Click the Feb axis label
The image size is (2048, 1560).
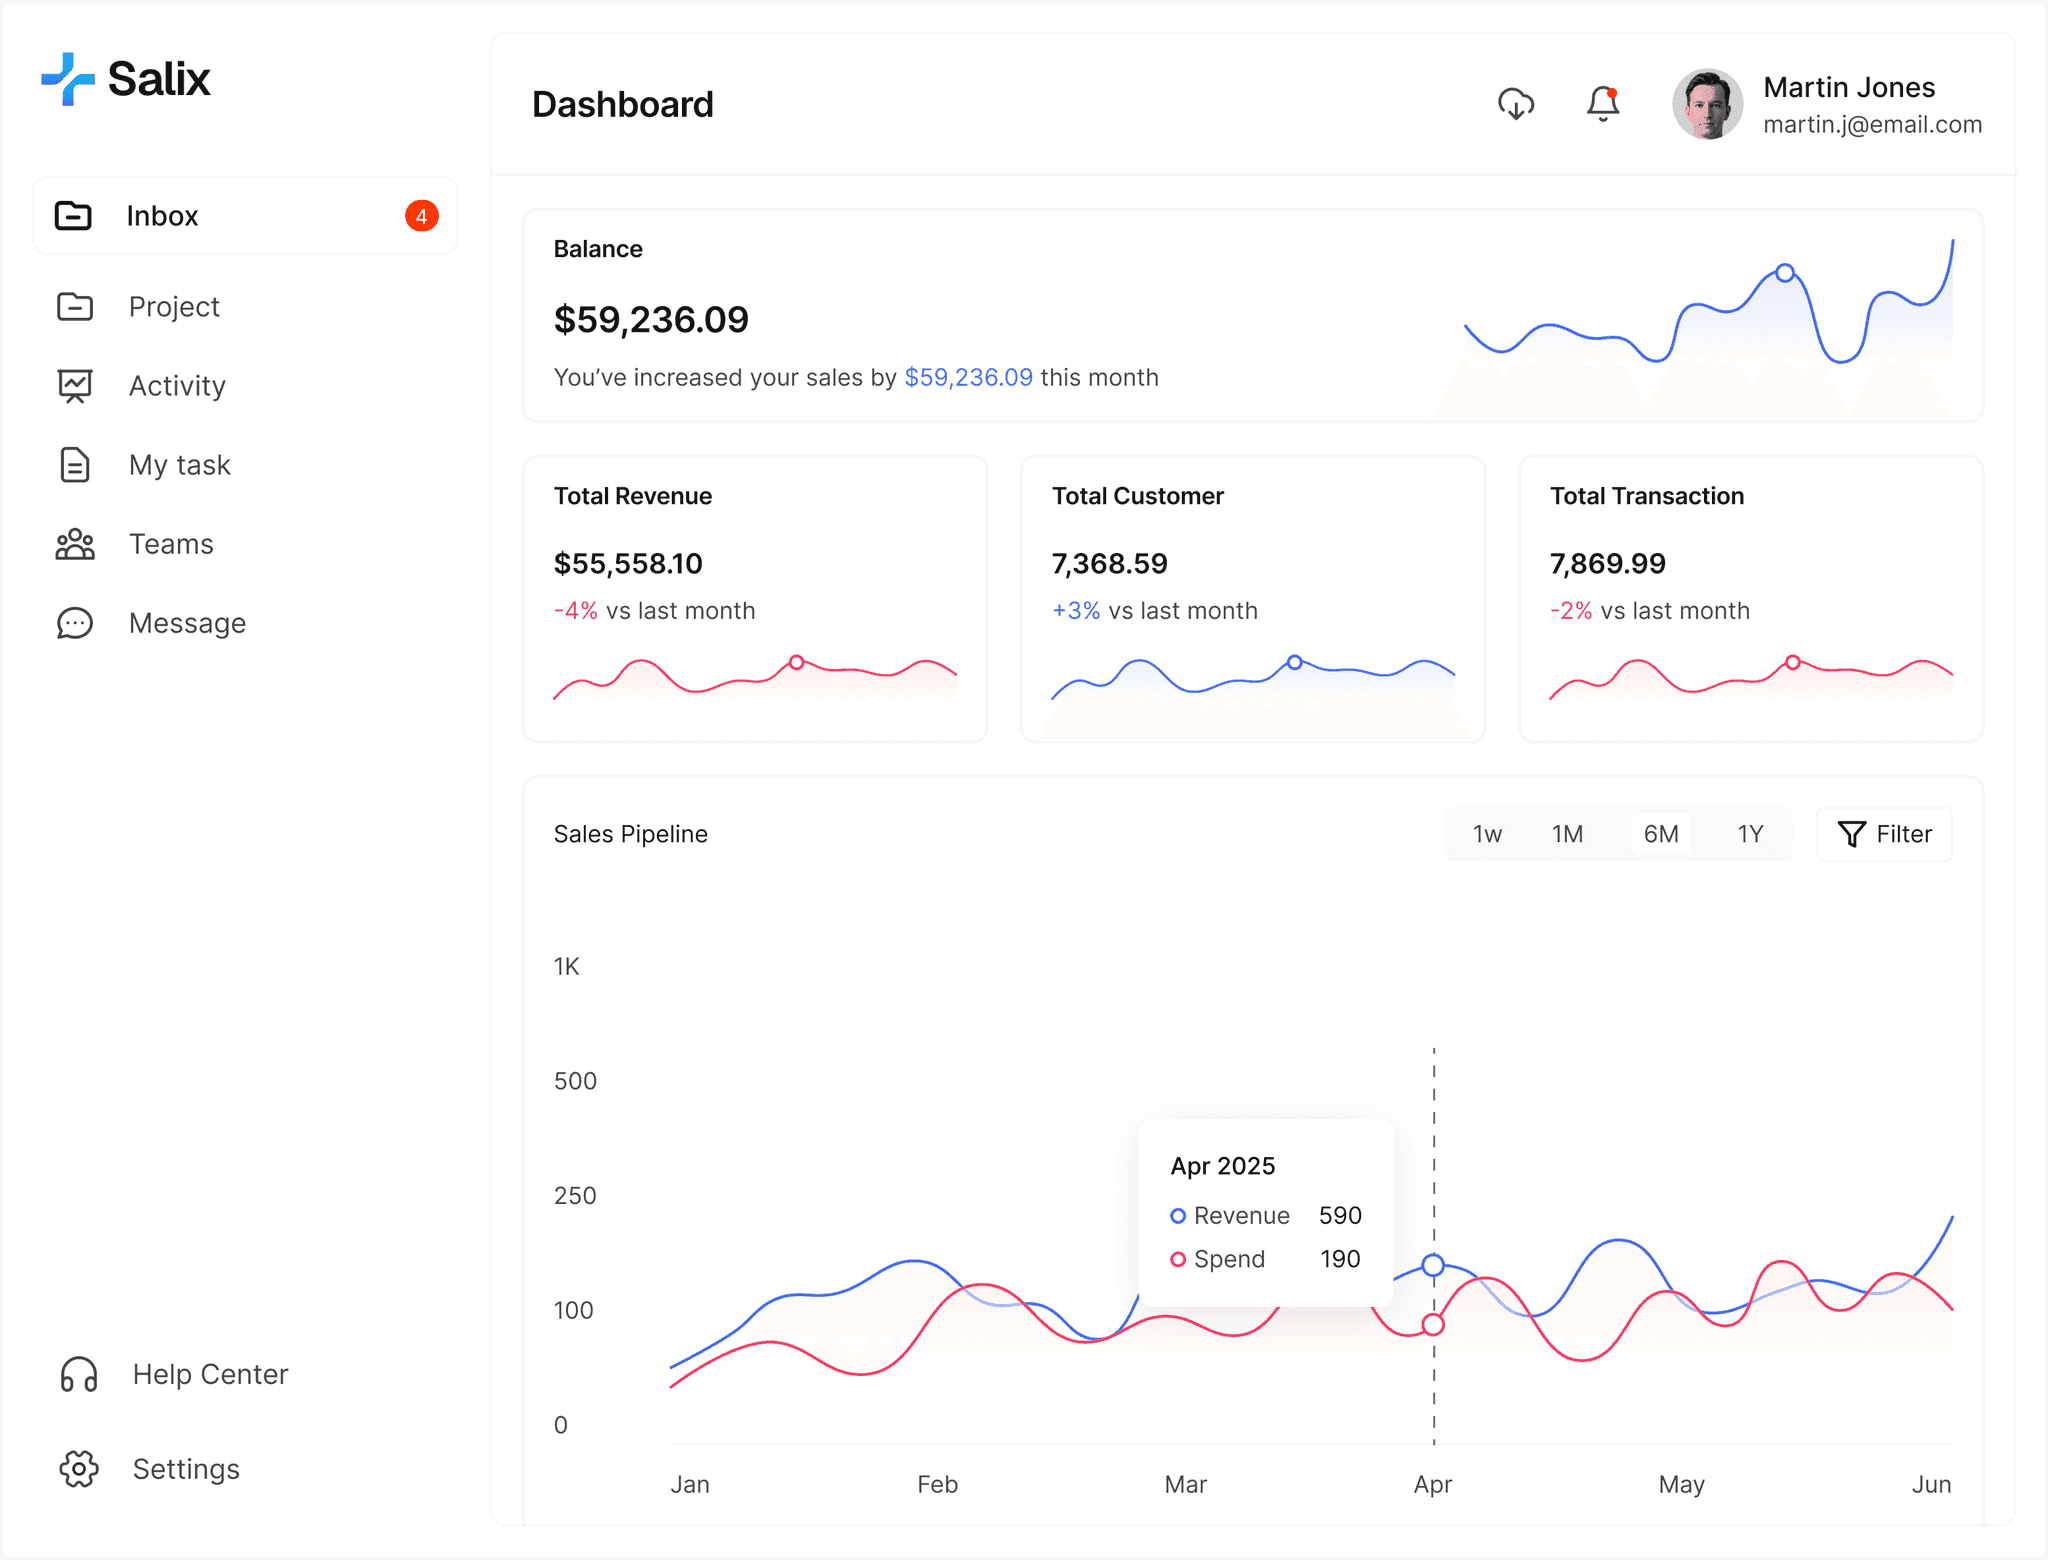[937, 1484]
